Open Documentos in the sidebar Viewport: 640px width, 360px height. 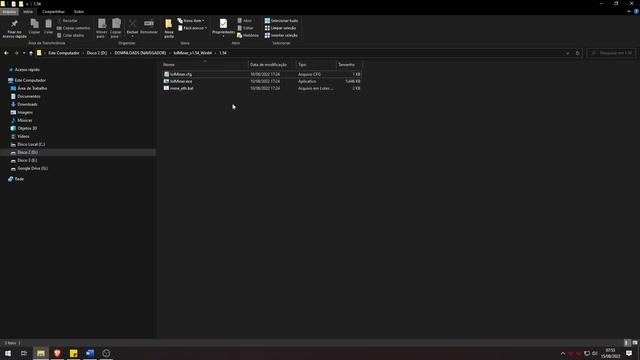pos(29,96)
